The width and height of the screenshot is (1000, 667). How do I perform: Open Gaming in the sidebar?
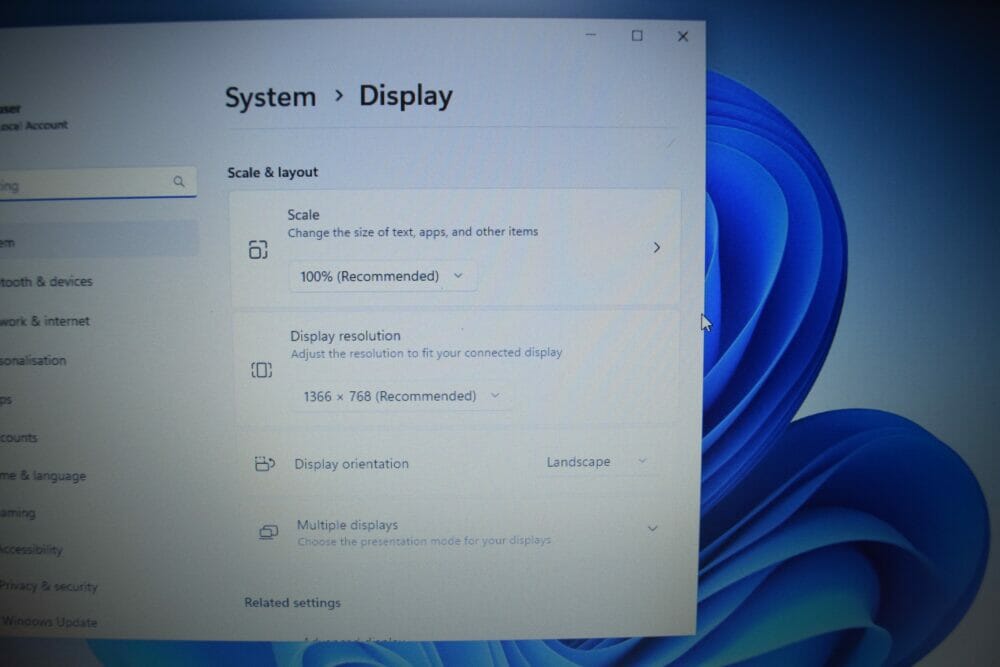tap(18, 513)
